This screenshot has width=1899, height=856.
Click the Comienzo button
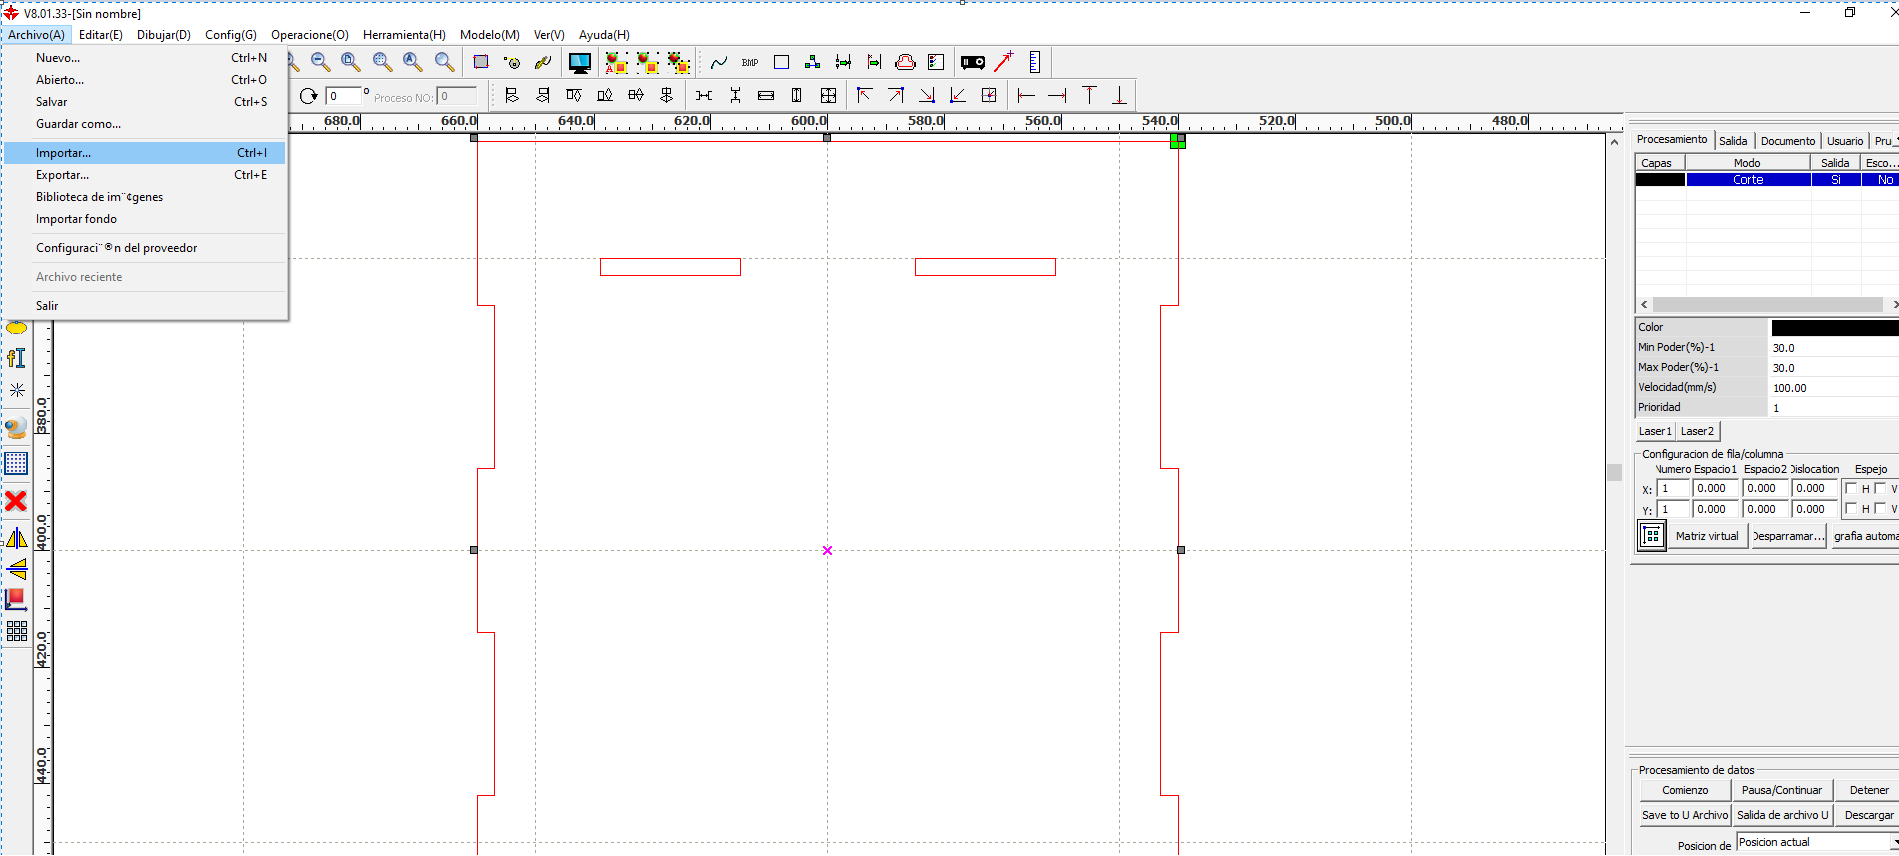coord(1685,790)
